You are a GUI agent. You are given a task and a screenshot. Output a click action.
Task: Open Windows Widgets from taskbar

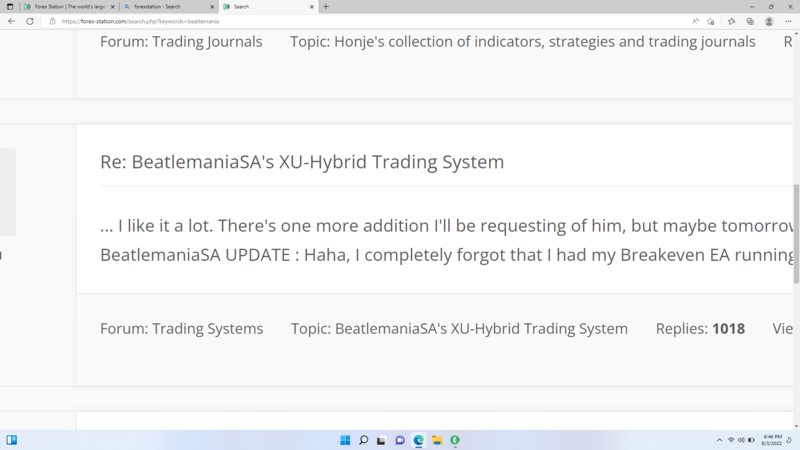tap(12, 440)
